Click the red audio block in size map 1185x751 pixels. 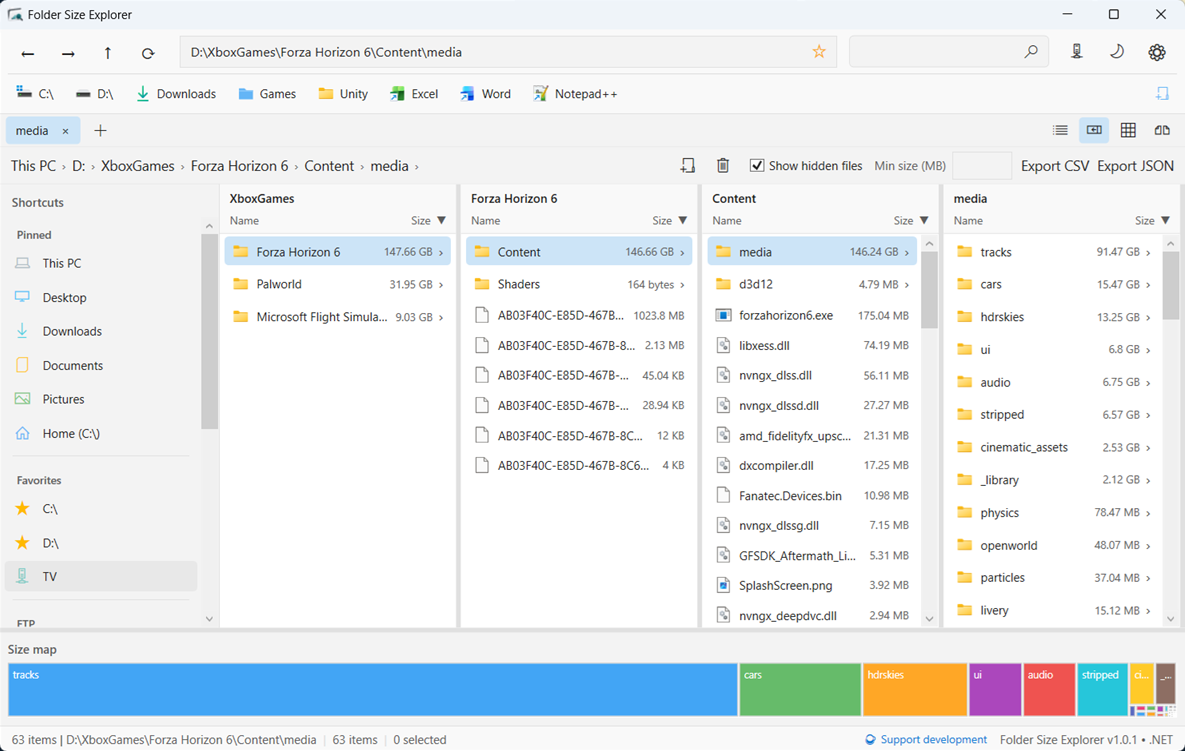(1049, 689)
